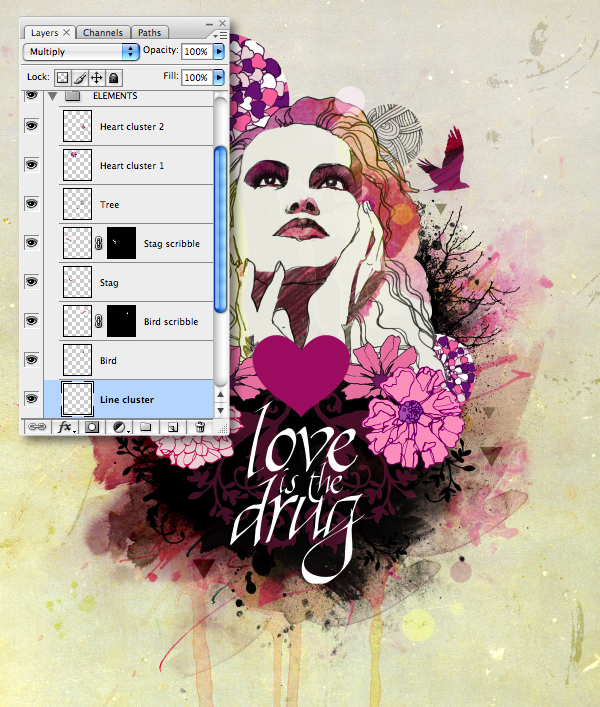This screenshot has width=600, height=707.
Task: Lock transparent pixels icon
Action: (x=62, y=78)
